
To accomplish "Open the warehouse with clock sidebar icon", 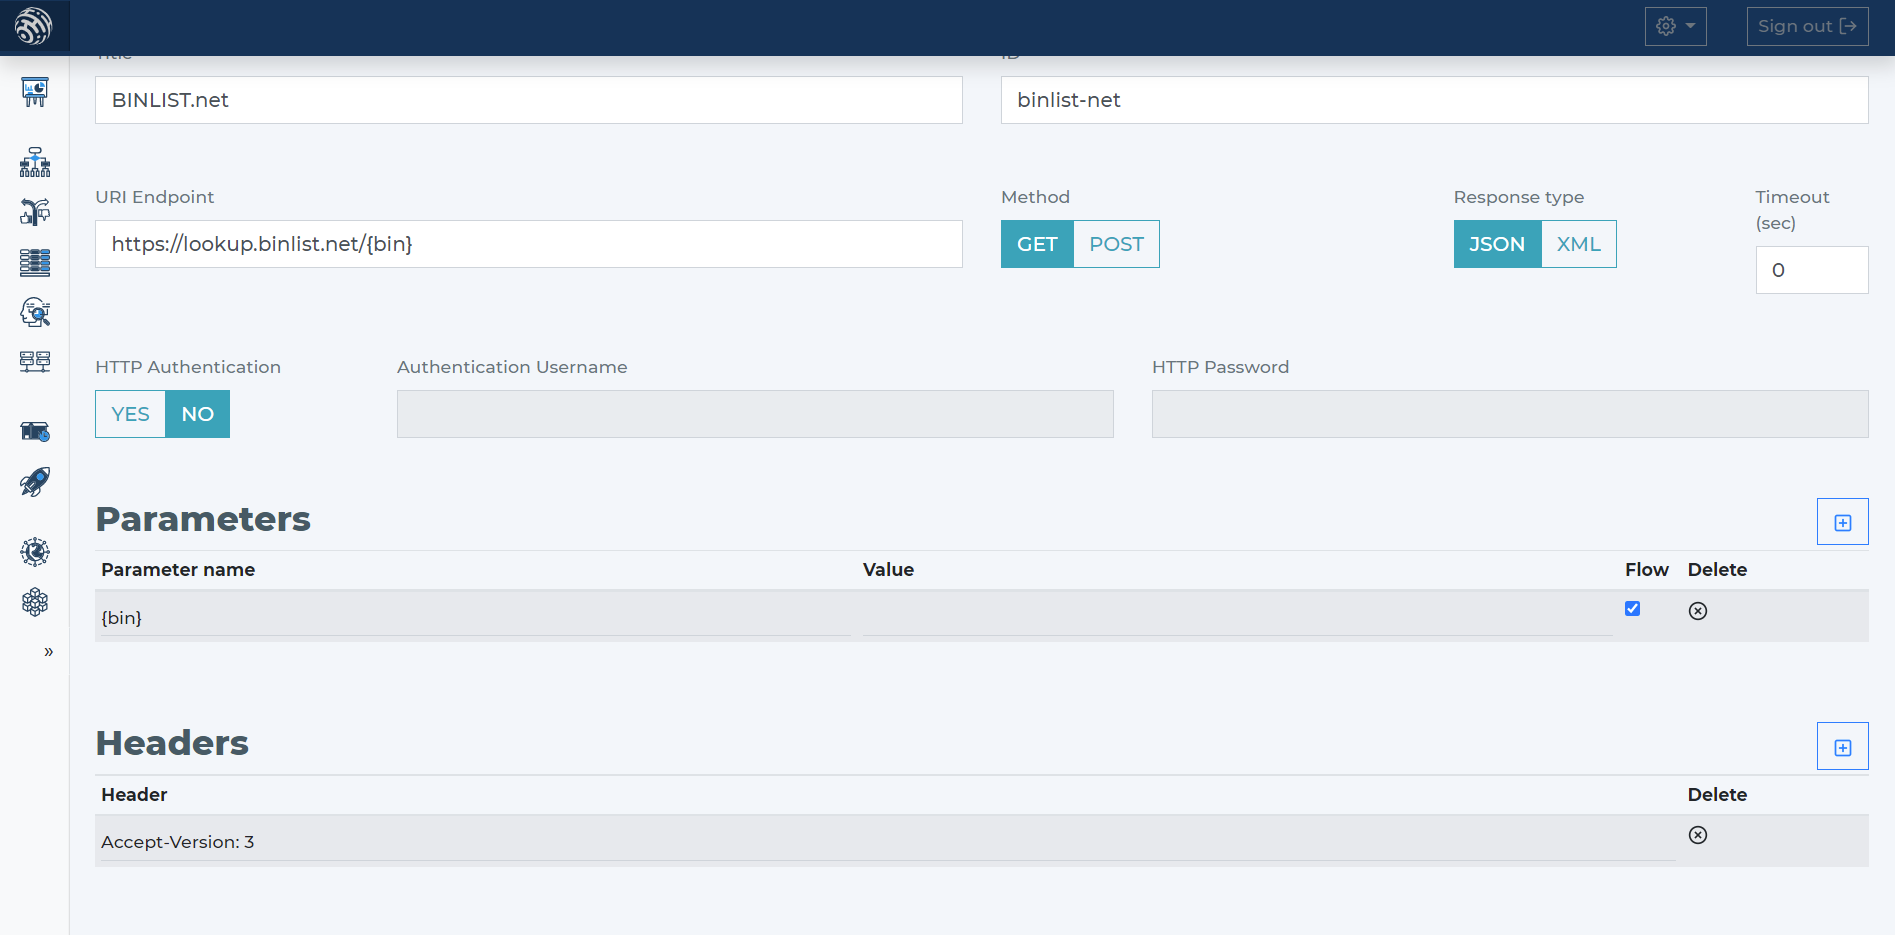I will (x=35, y=431).
